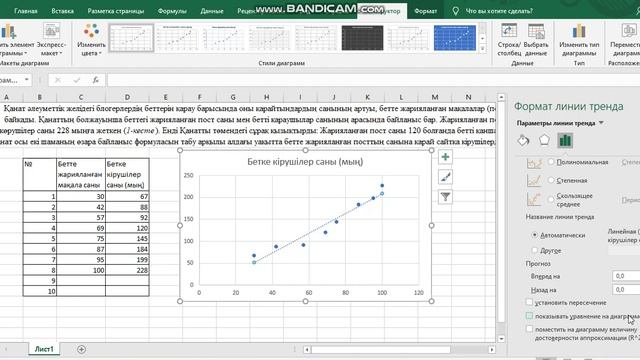Click Forward forecast input field
The image size is (640, 360).
tap(626, 276)
